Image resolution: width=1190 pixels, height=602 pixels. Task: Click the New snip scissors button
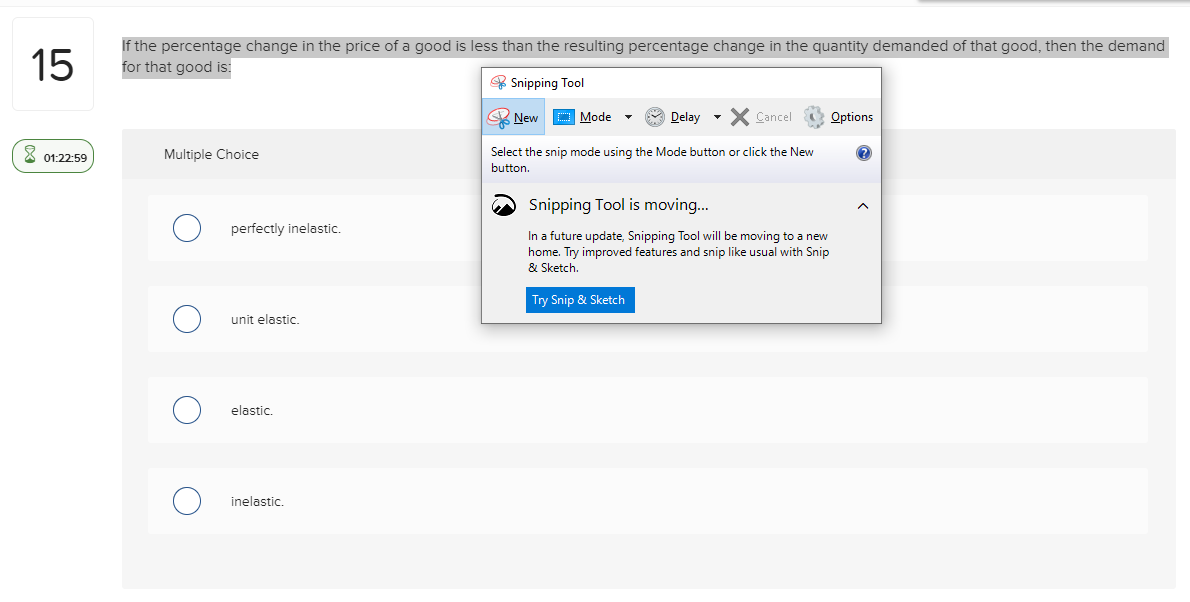pos(513,117)
